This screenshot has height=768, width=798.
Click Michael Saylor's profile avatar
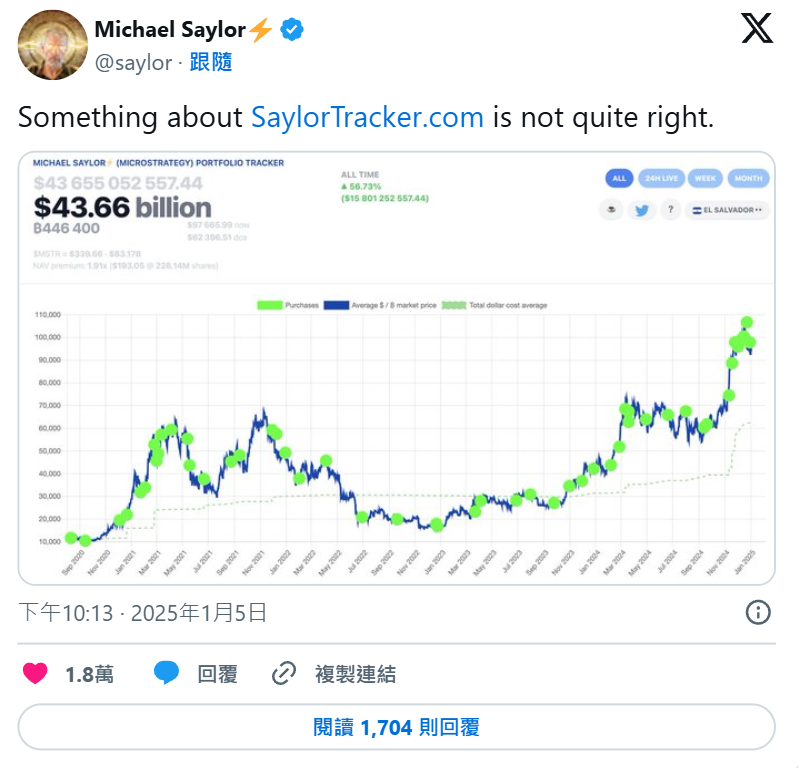52,45
